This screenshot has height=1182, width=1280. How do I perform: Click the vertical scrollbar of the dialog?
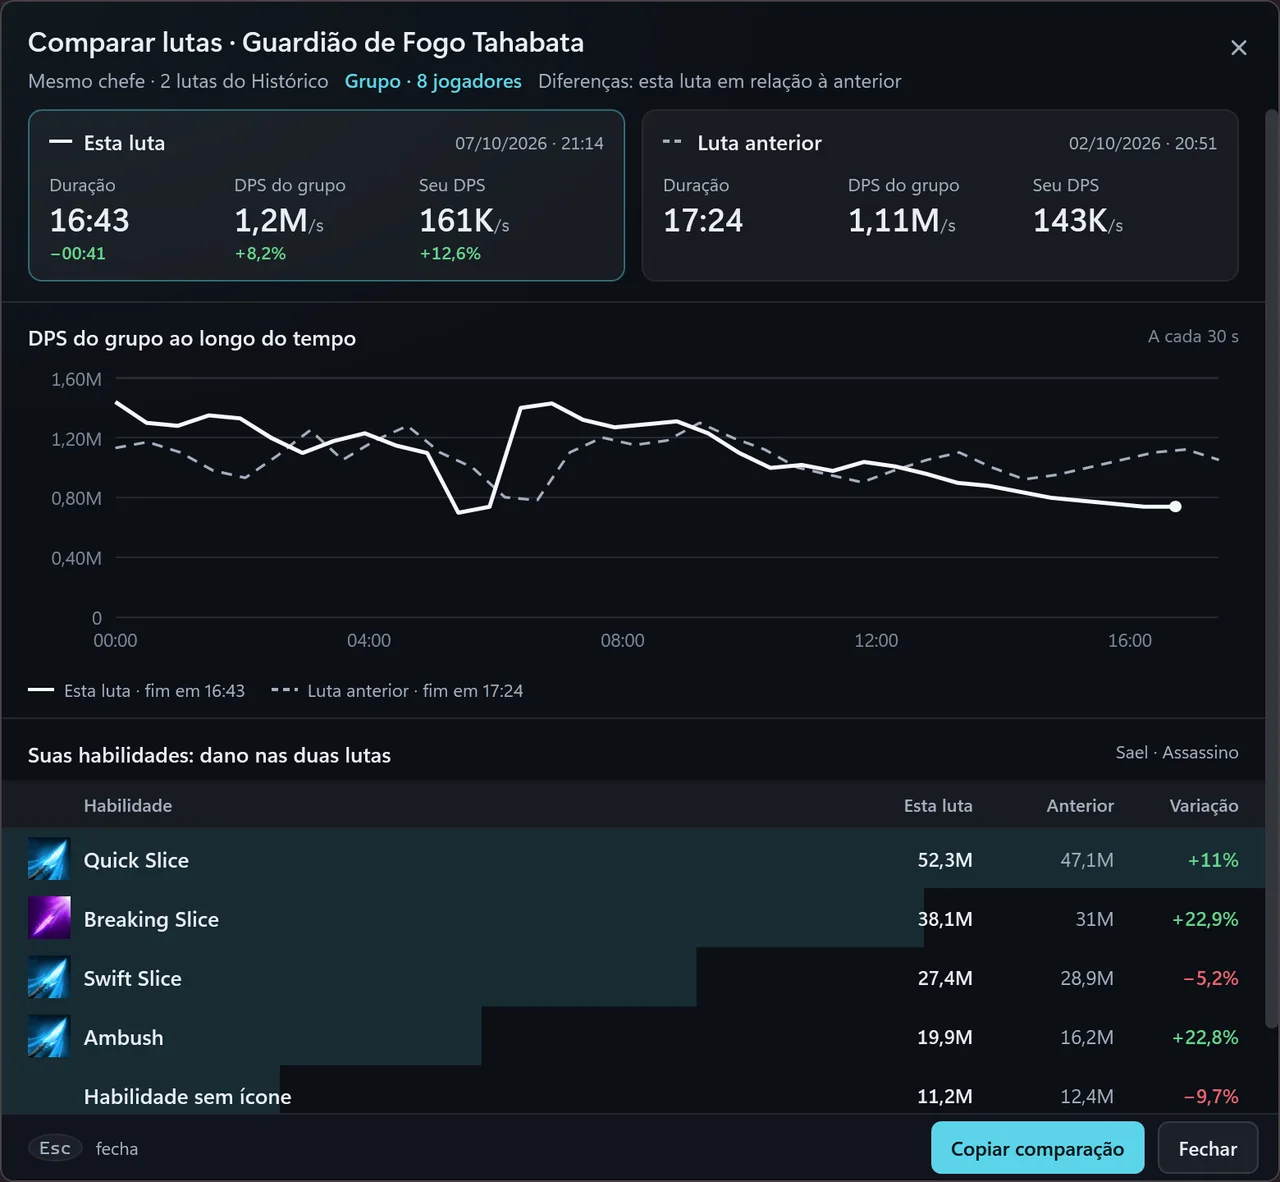(1271, 568)
